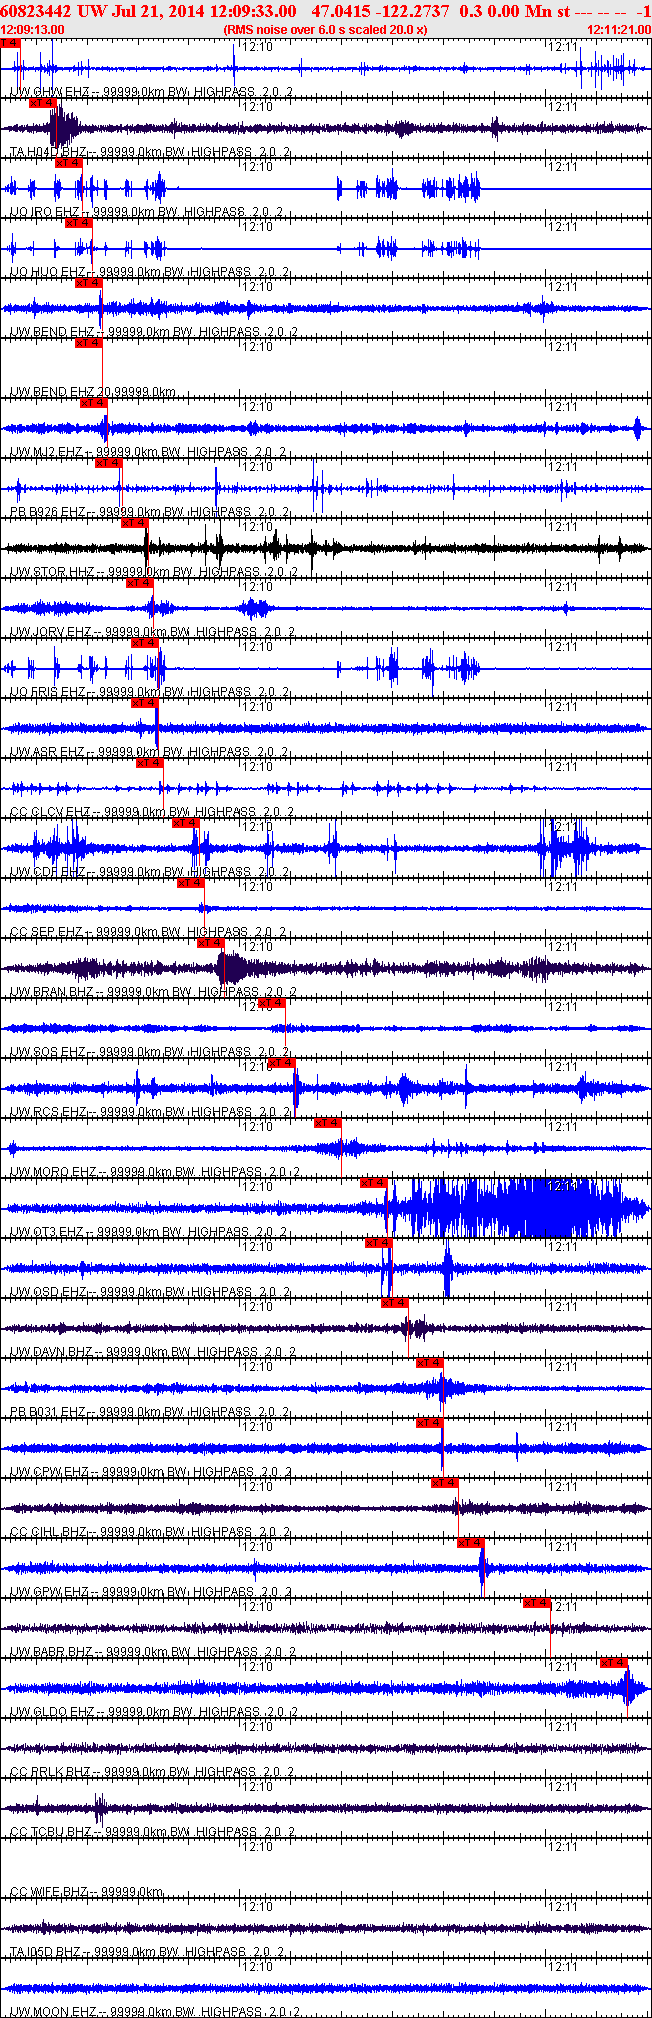Click the event header '60823442 UW Jul 21, 2014'

click(103, 10)
